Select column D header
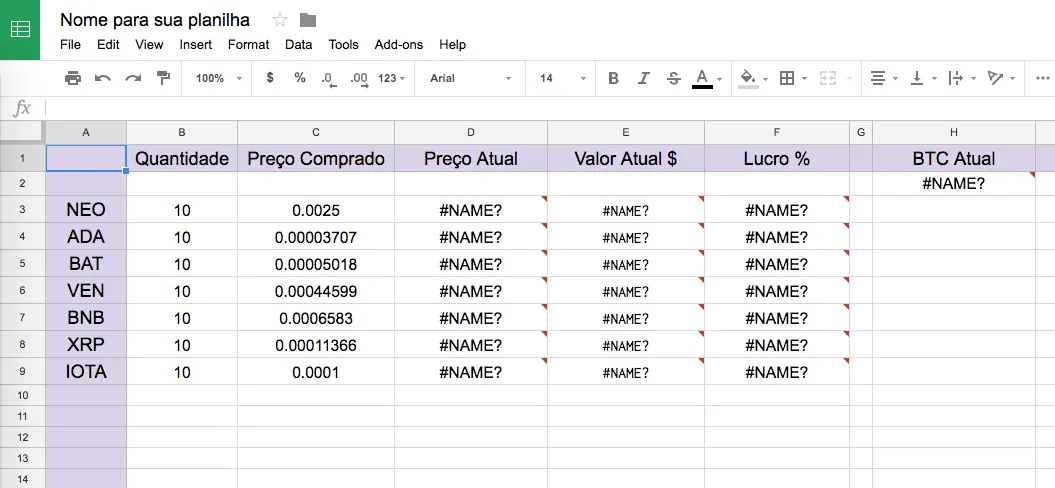Image resolution: width=1055 pixels, height=488 pixels. [x=471, y=133]
